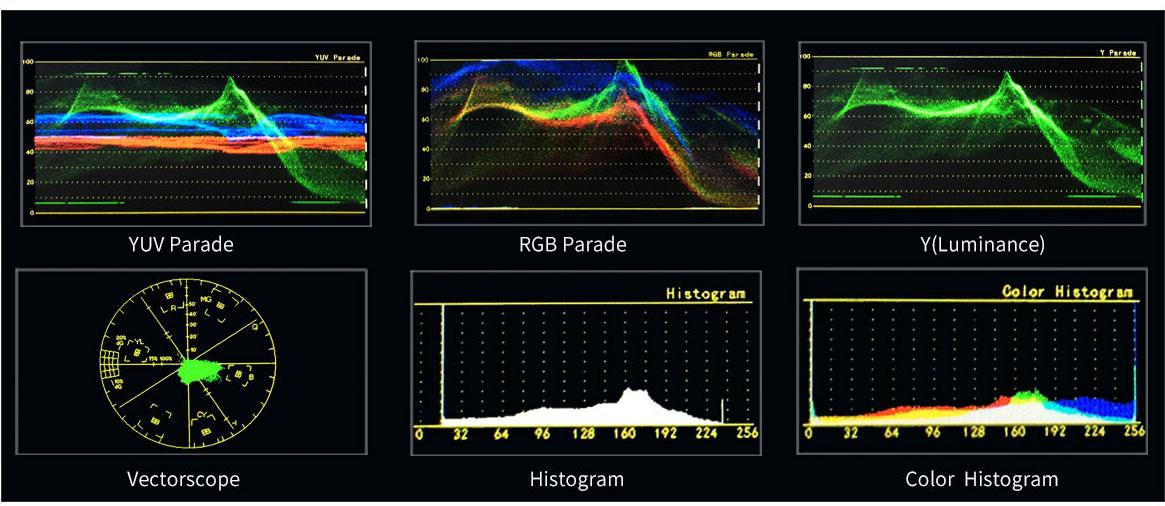Click the yellow "Color Histogram" title inside graph
The image size is (1165, 506).
coord(1068,291)
